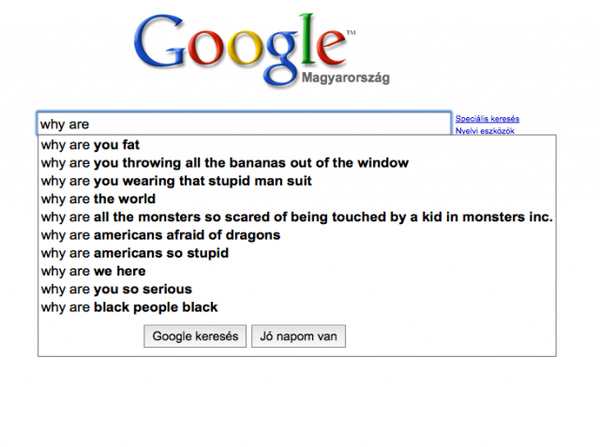
Task: Open the 'Nyelvi eszközök' language tools link
Action: tap(485, 131)
